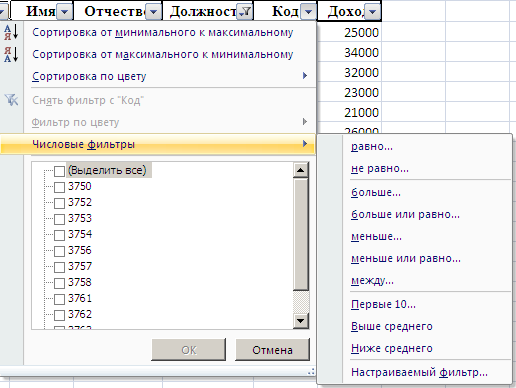Viewport: 516px width, 388px height.
Task: Open the Отчество column filter dropdown
Action: point(153,12)
